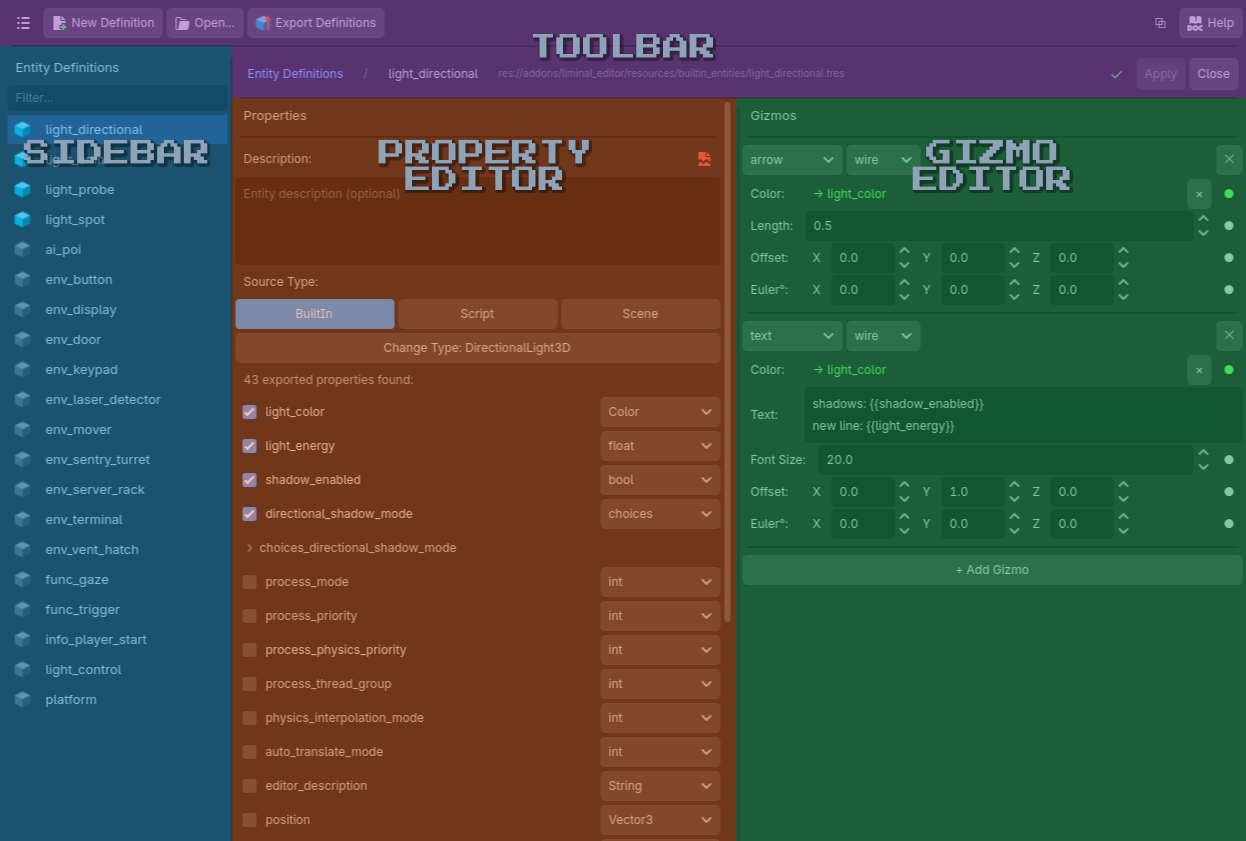Viewport: 1246px width, 841px height.
Task: Remove the arrow gizmo with its X
Action: click(x=1229, y=159)
